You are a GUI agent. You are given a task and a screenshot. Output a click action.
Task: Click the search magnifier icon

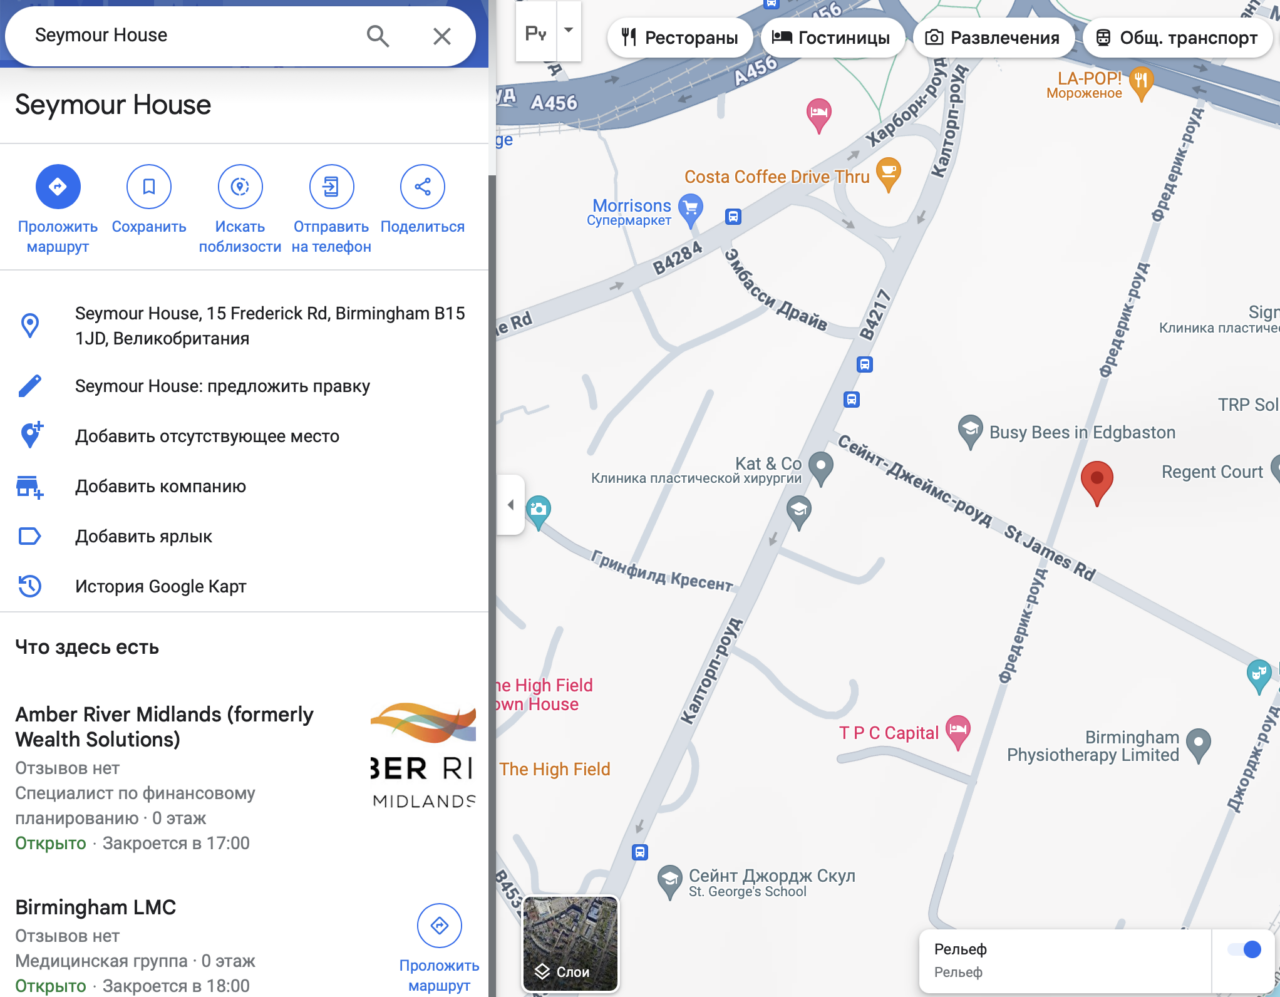pyautogui.click(x=378, y=36)
